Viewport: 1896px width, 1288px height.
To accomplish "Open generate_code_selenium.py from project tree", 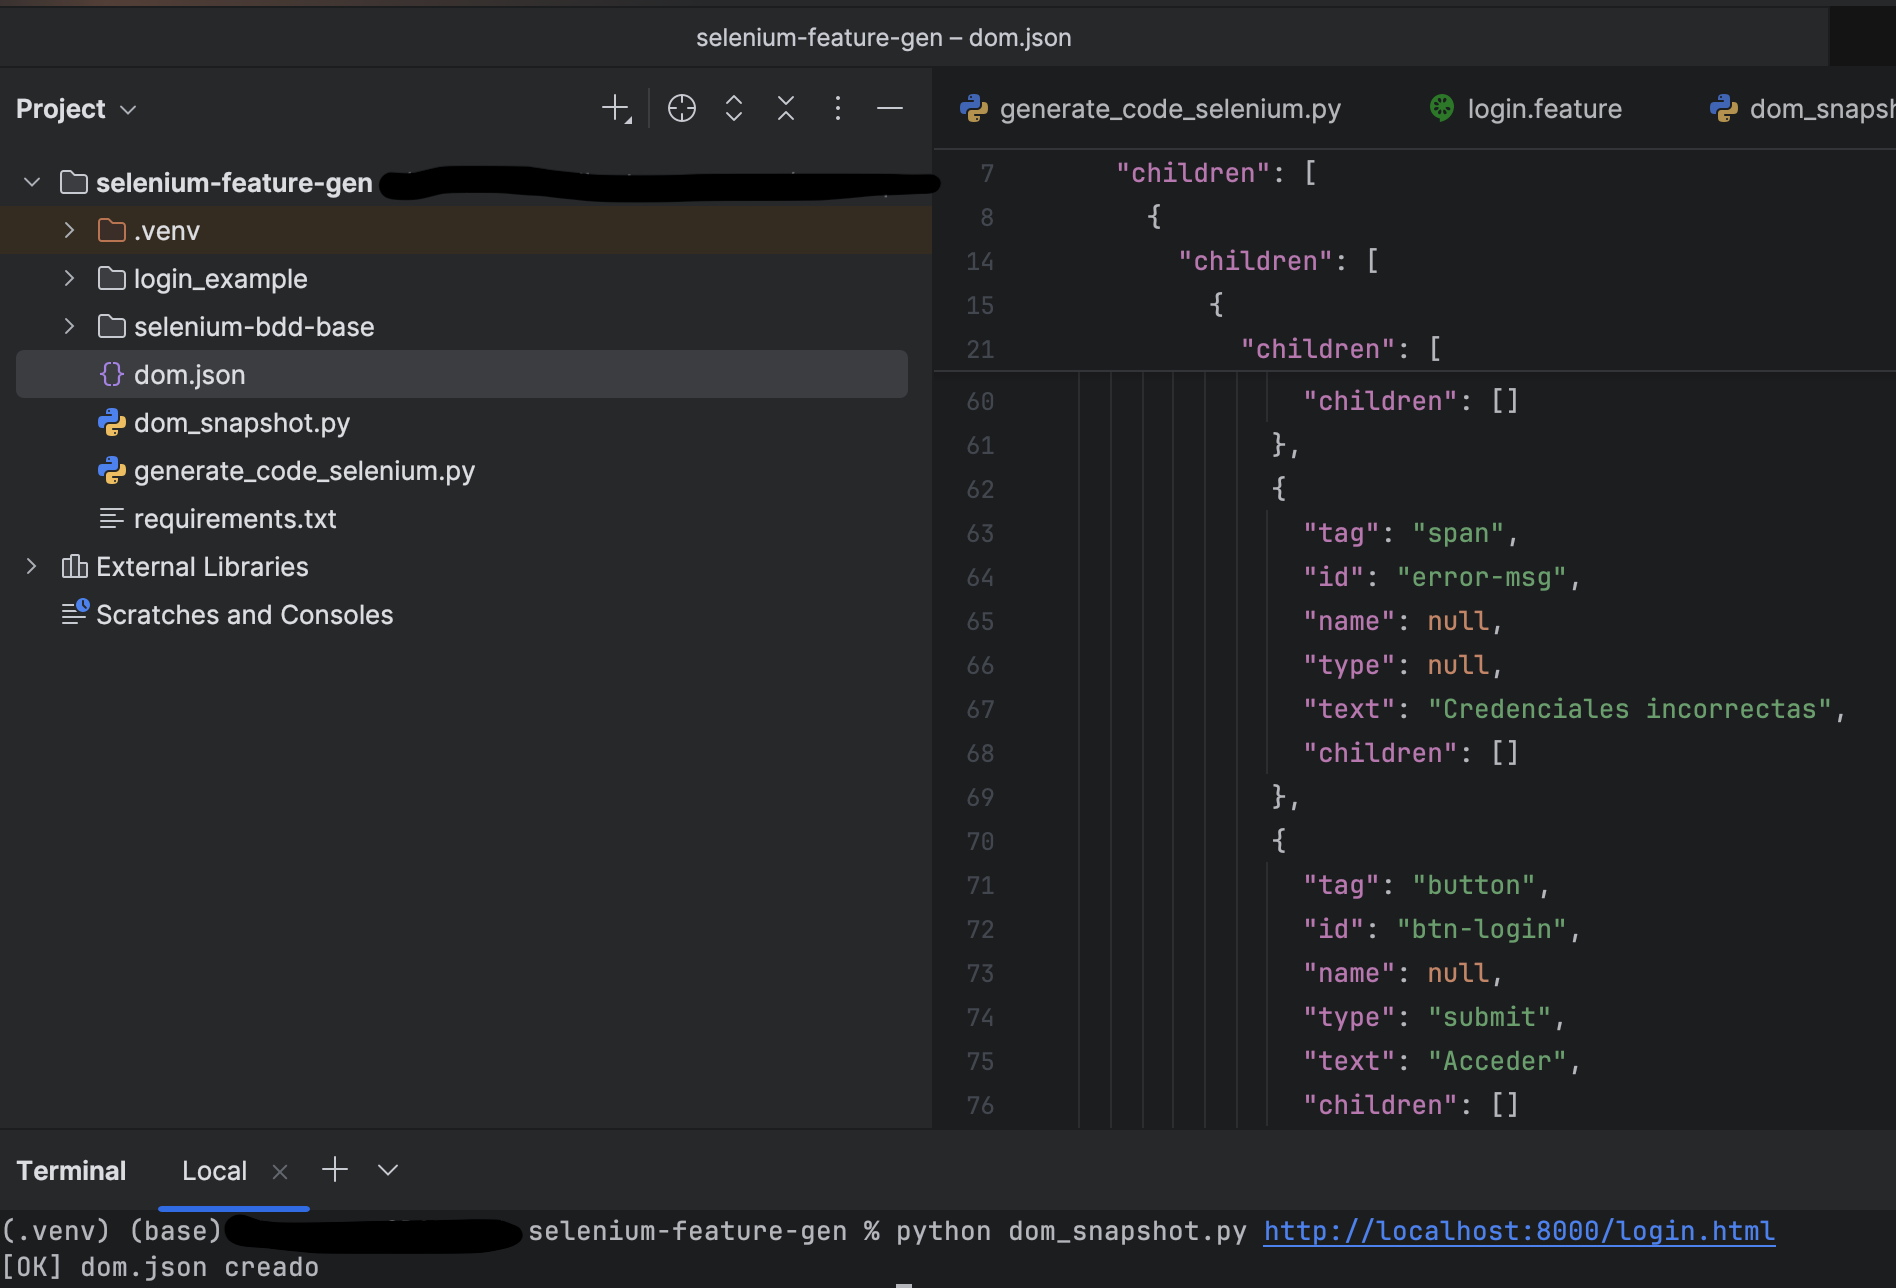I will pos(304,471).
